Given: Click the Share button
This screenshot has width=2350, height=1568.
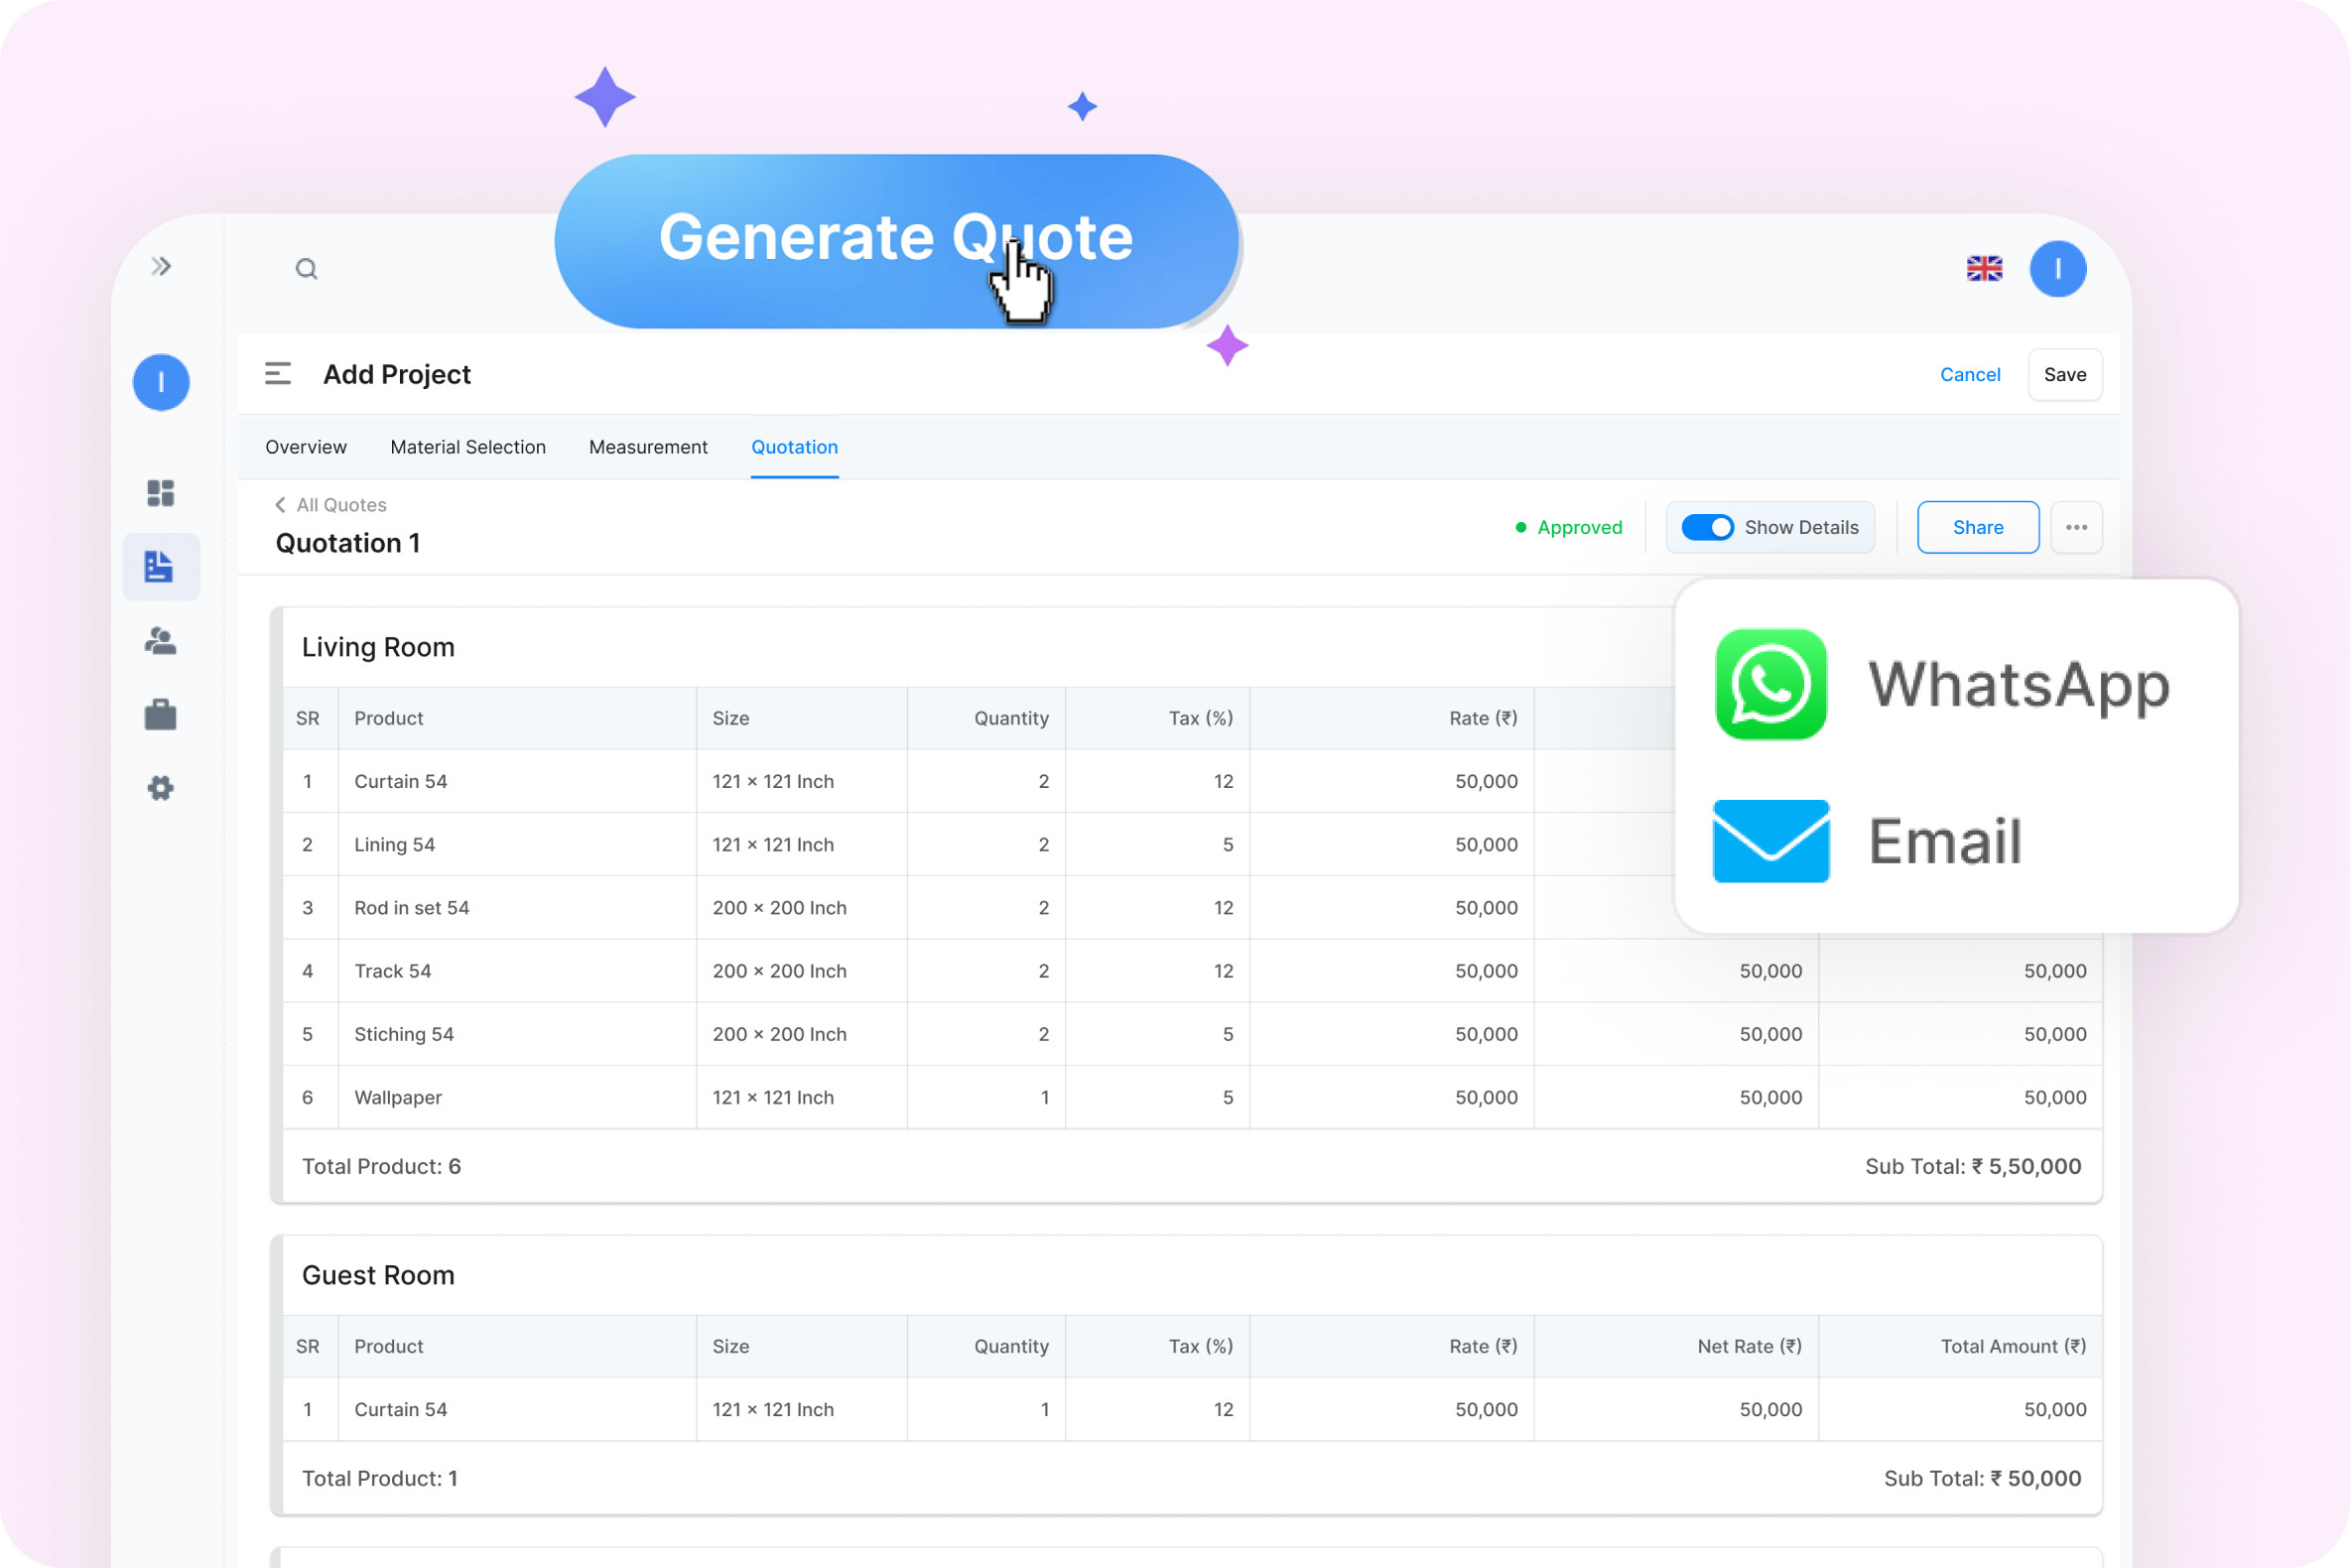Looking at the screenshot, I should [1977, 527].
